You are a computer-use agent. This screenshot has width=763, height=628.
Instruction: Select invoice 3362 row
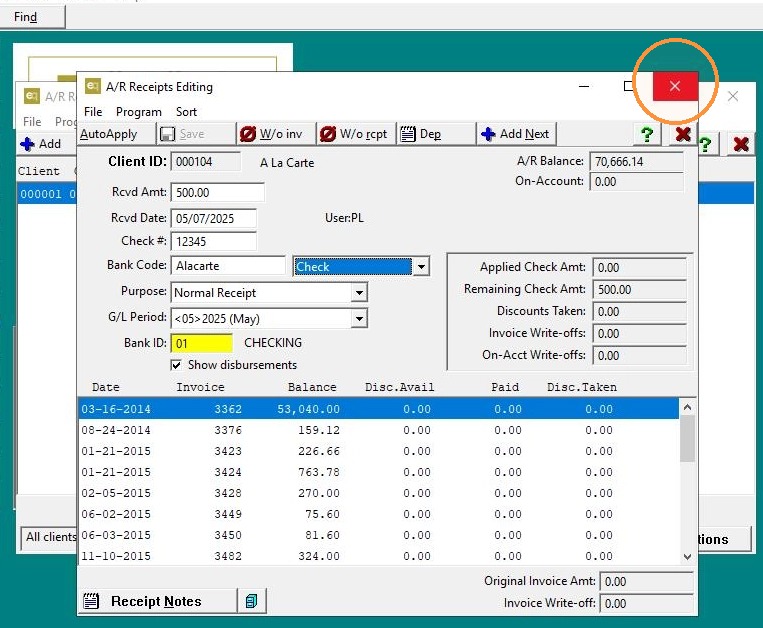coord(379,409)
